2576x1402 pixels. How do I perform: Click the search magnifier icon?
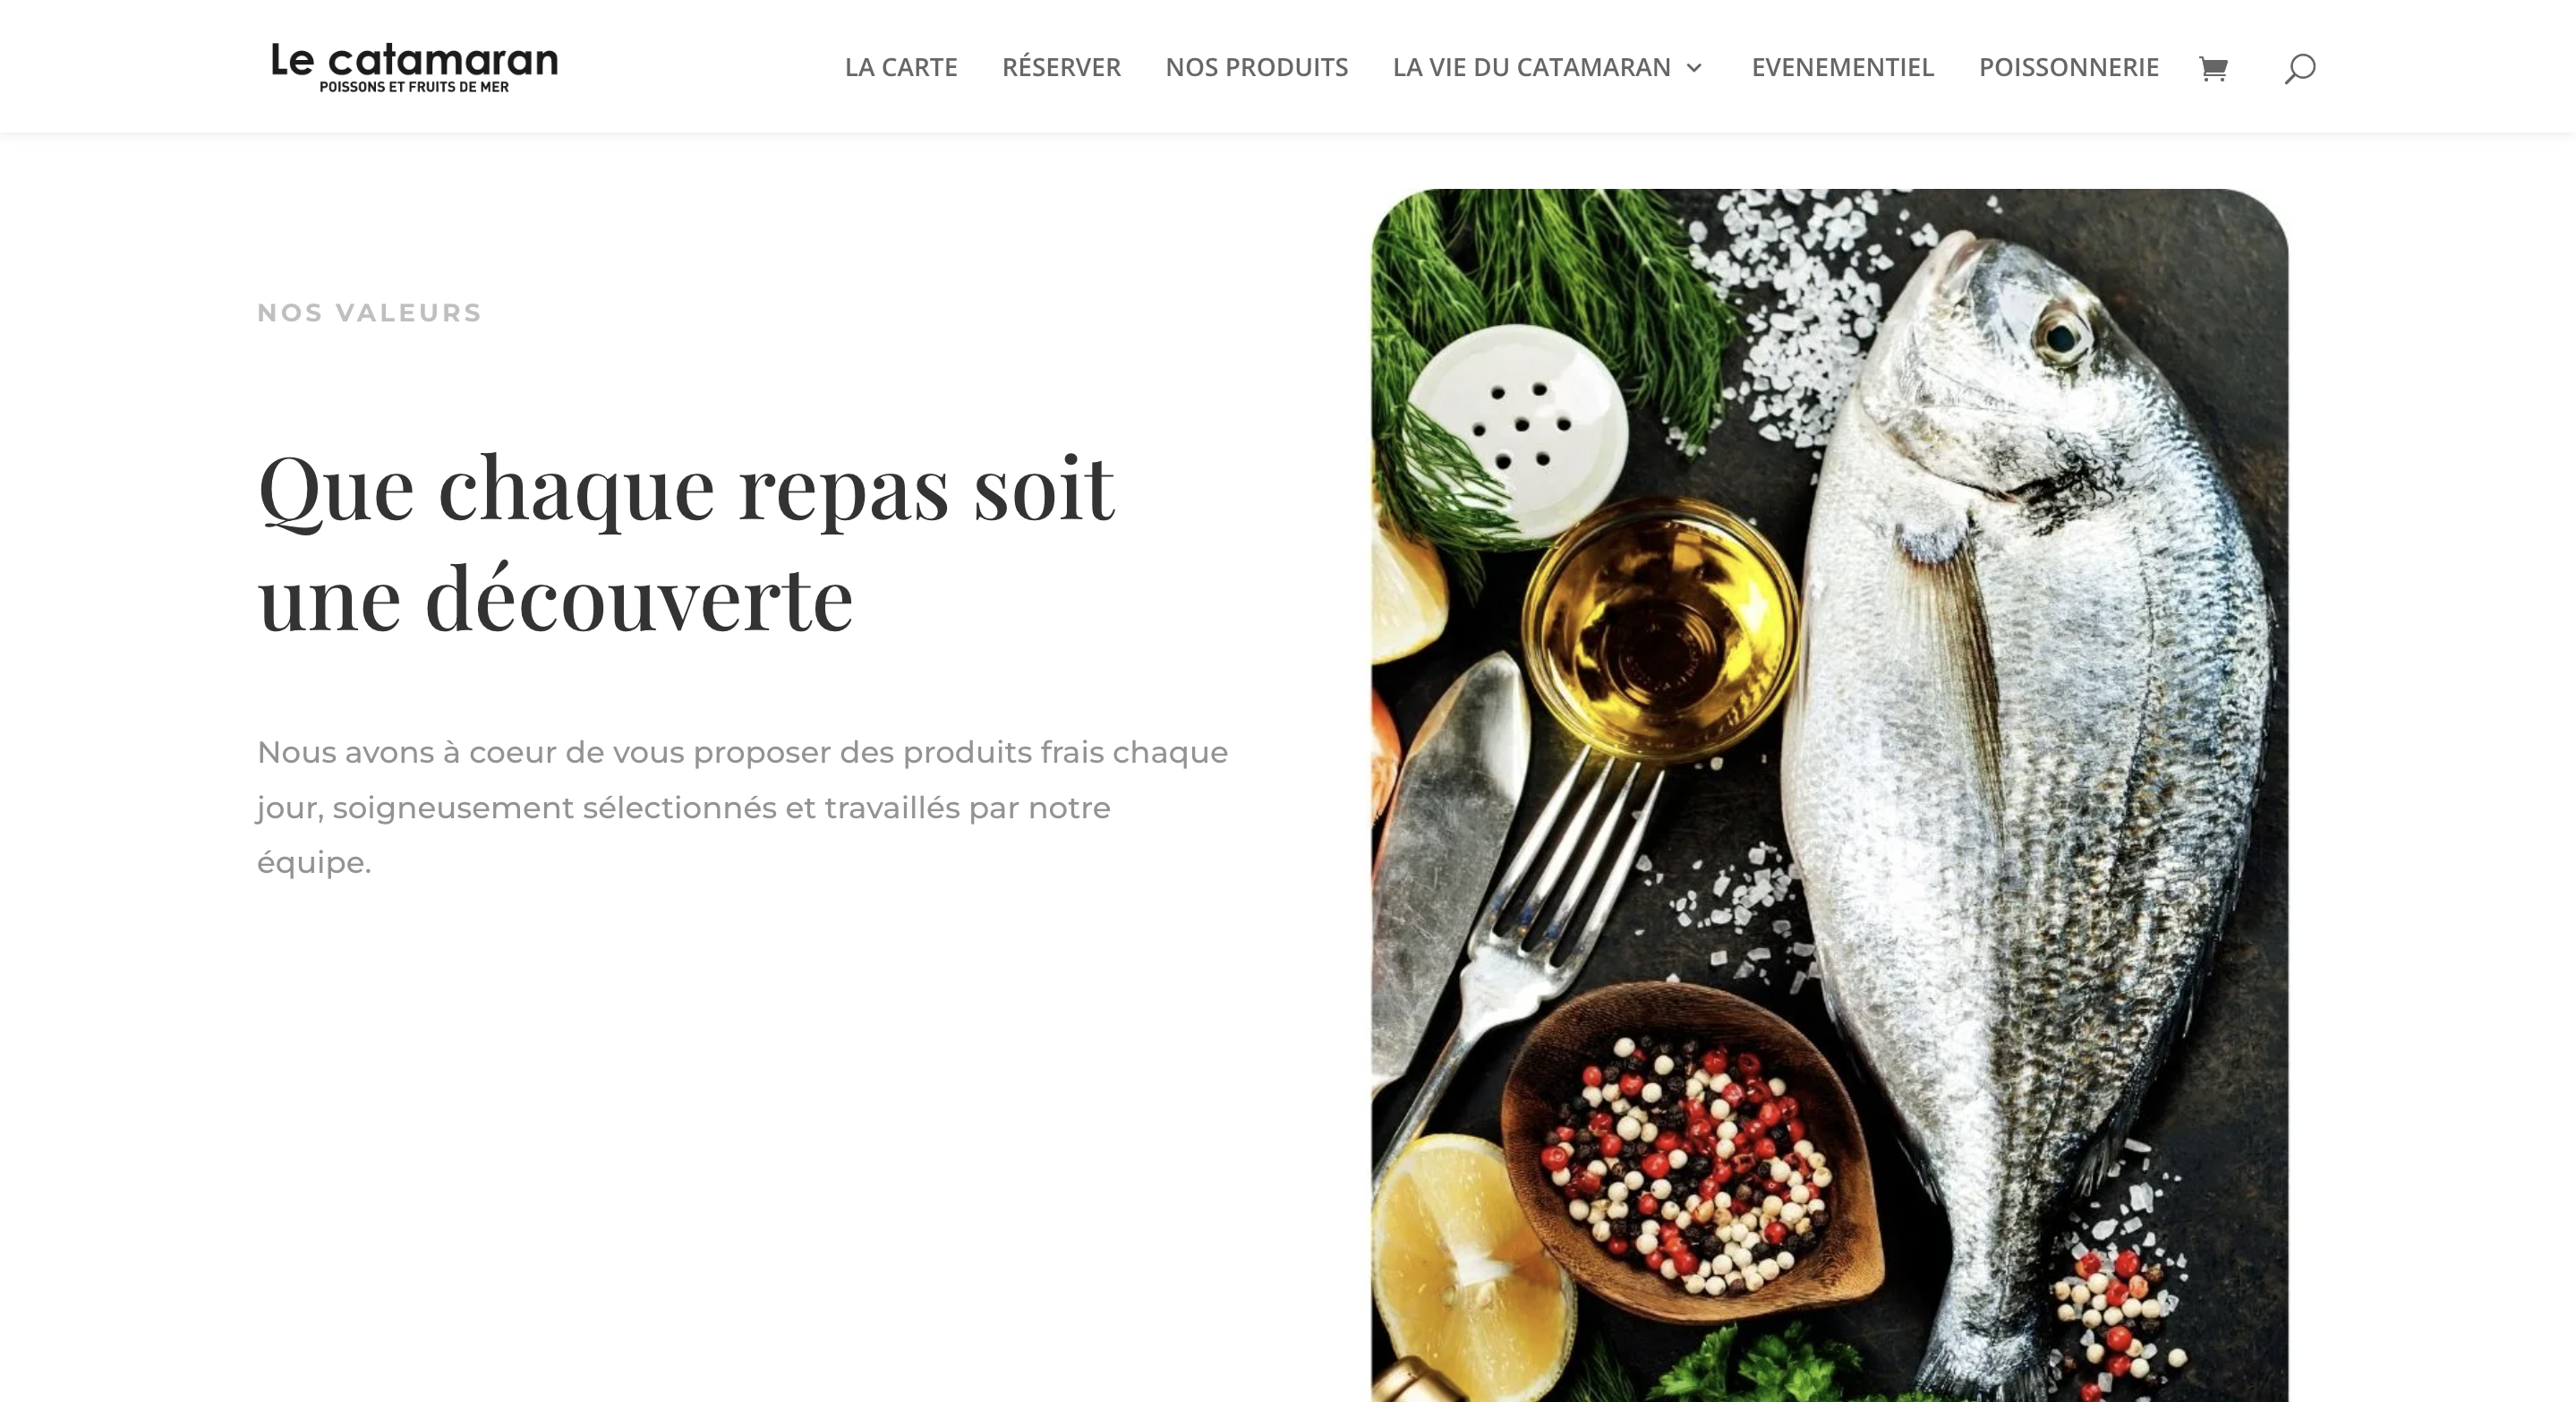[x=2300, y=68]
